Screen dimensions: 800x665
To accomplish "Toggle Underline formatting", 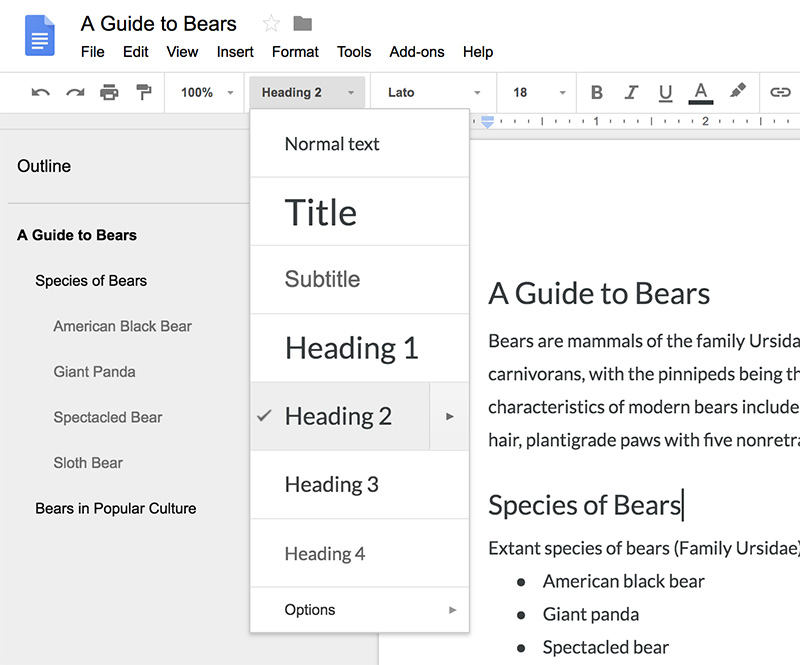I will pos(665,92).
